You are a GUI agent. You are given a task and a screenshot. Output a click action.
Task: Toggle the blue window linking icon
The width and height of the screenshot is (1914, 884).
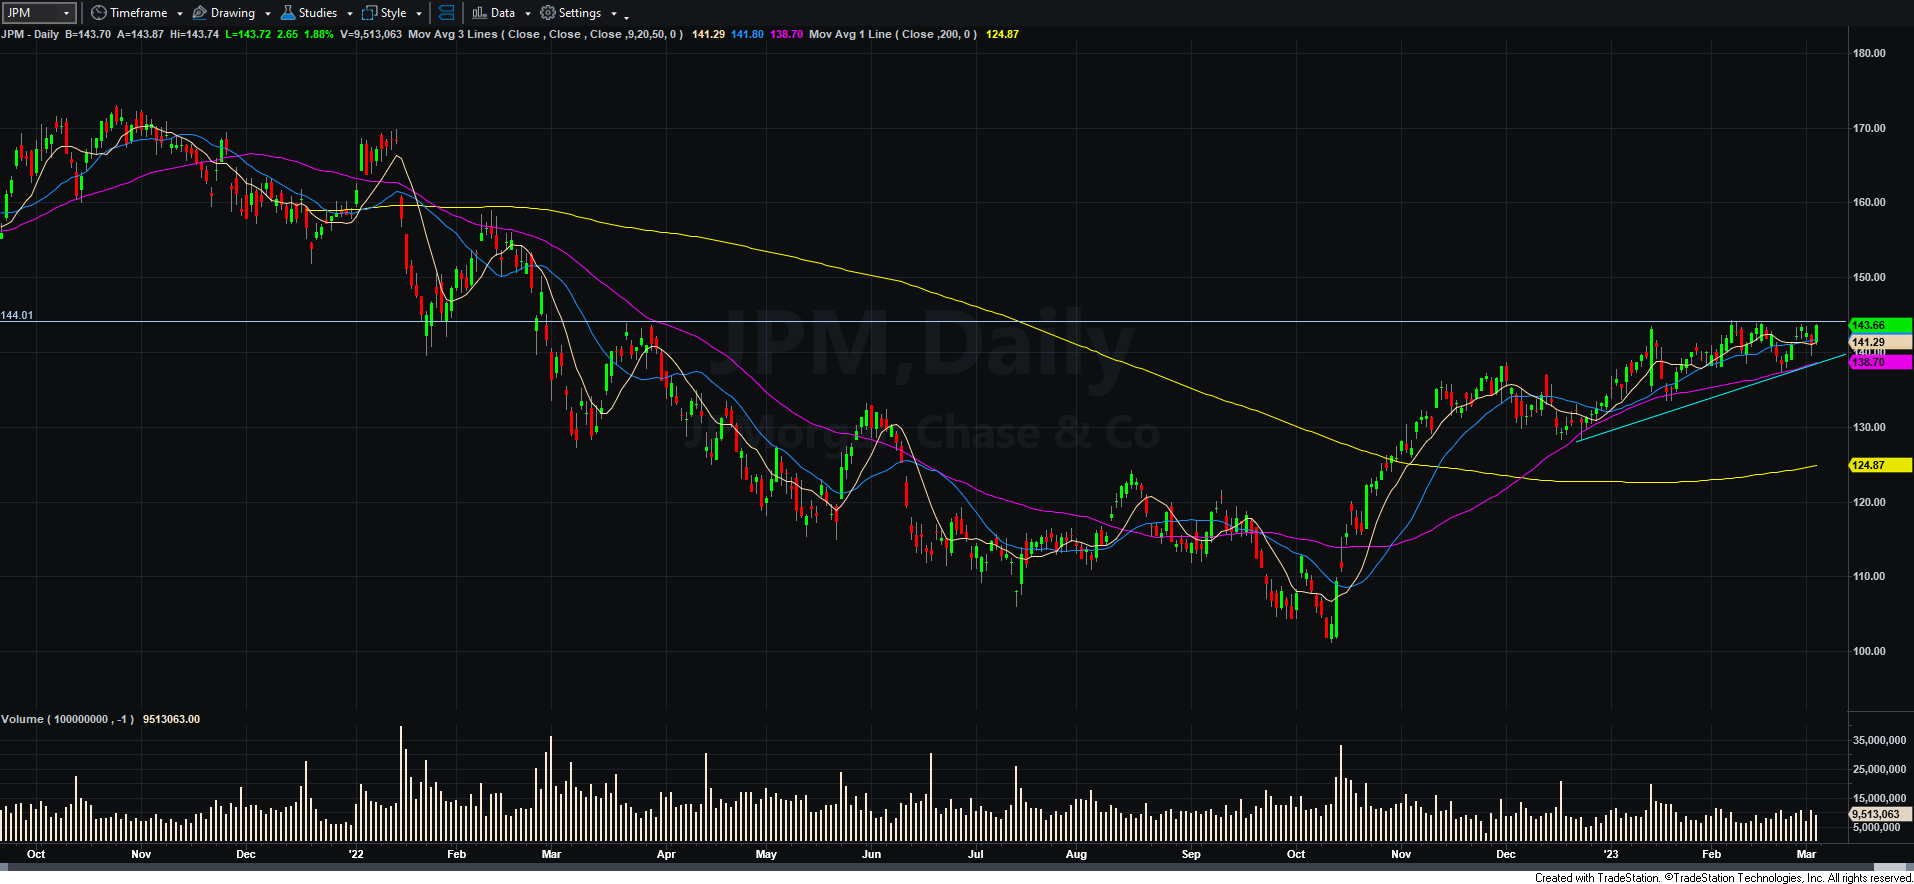click(x=447, y=13)
